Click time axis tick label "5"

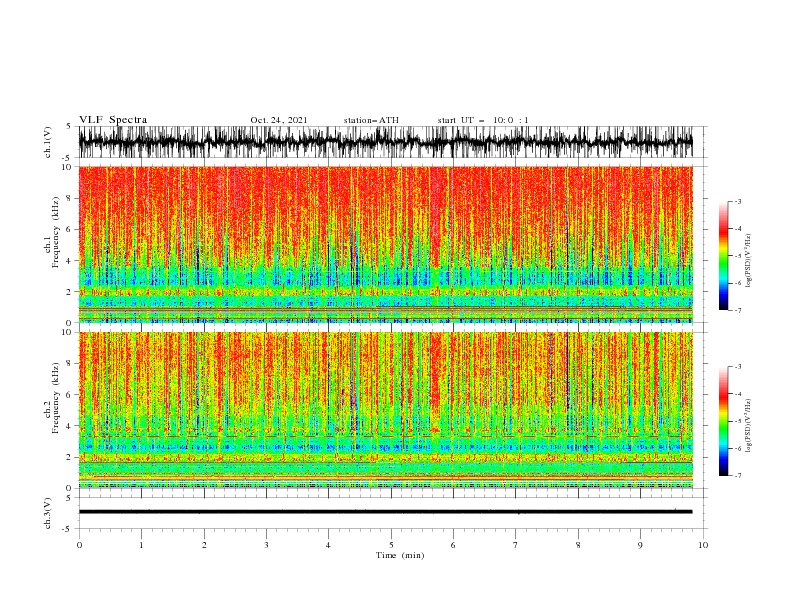point(391,545)
